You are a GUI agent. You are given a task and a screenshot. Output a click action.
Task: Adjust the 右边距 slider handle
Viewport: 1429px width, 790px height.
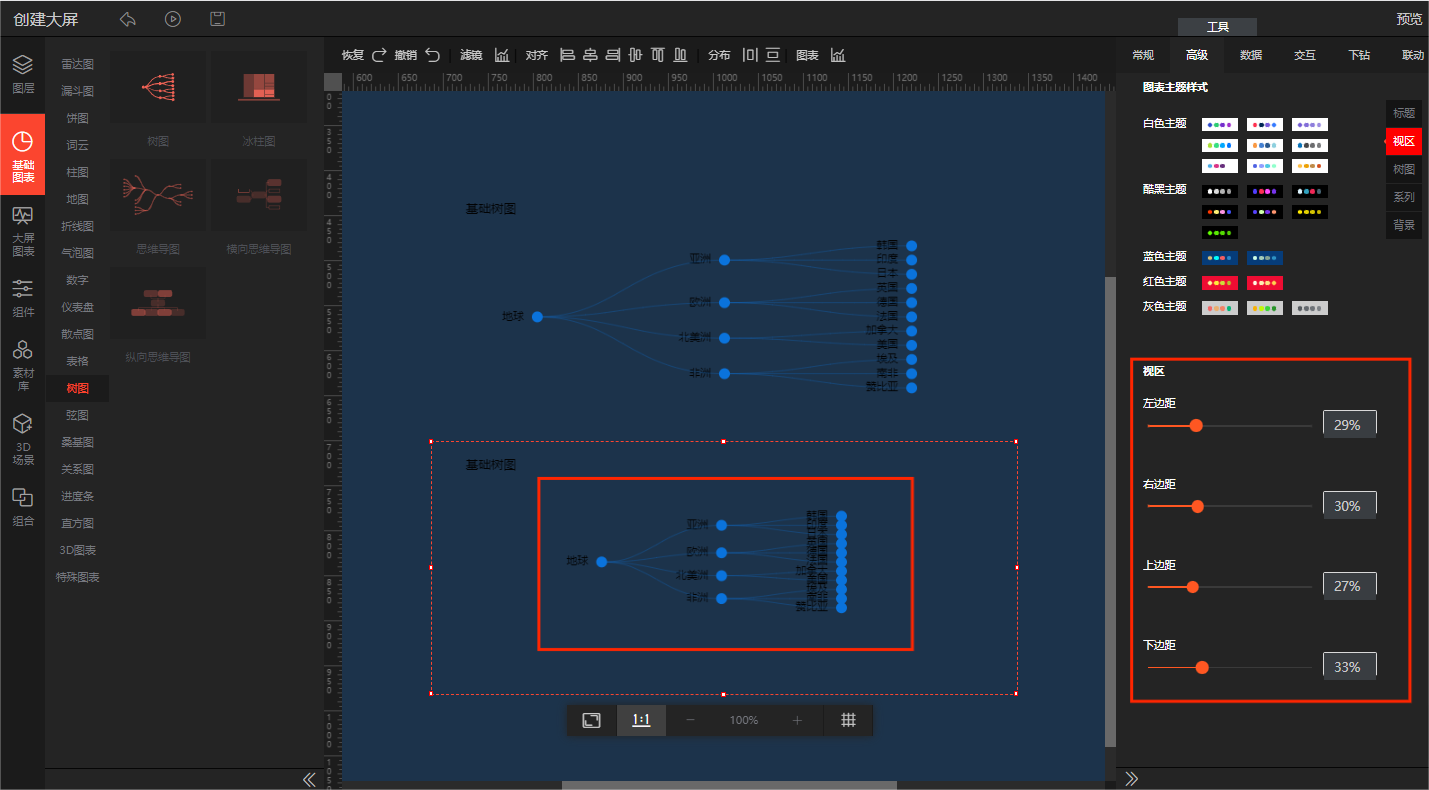coord(1198,506)
